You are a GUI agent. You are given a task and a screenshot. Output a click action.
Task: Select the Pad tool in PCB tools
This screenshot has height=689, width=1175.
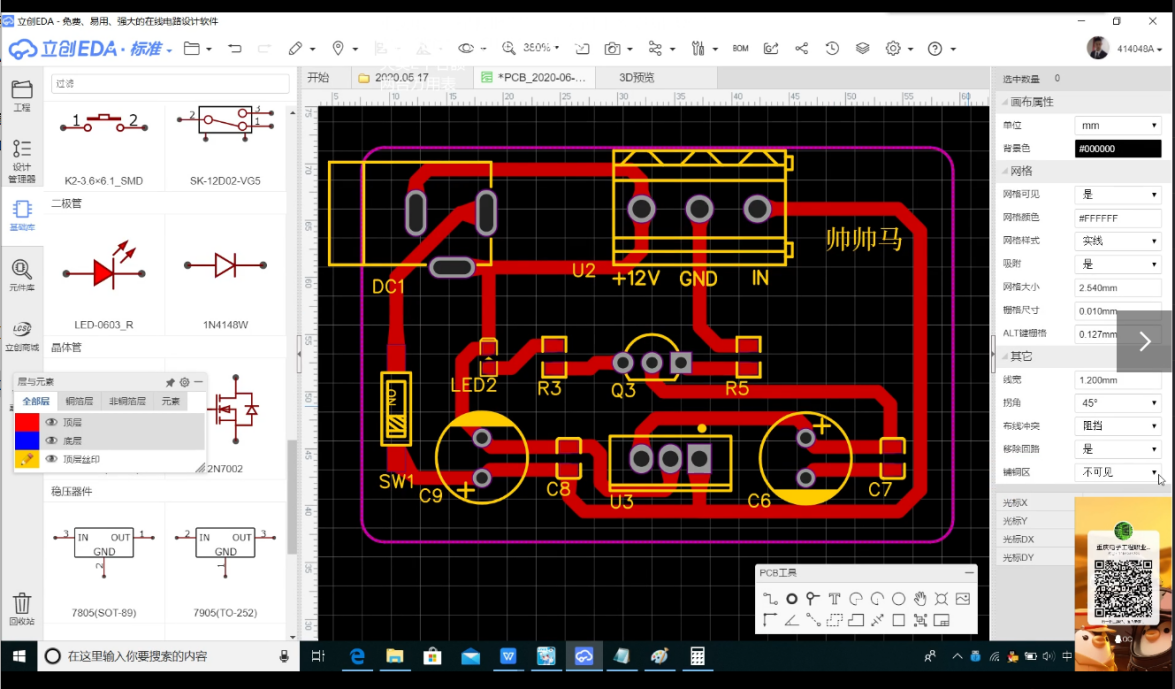click(x=791, y=599)
